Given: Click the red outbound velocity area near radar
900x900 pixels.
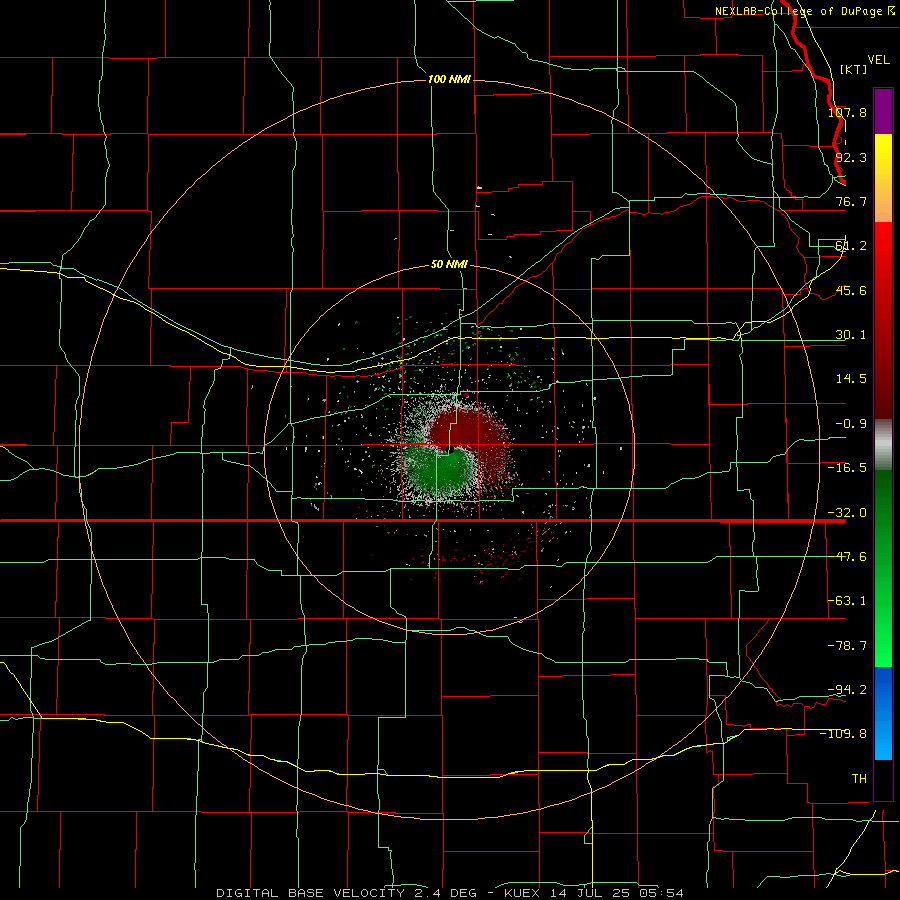Looking at the screenshot, I should pyautogui.click(x=474, y=430).
